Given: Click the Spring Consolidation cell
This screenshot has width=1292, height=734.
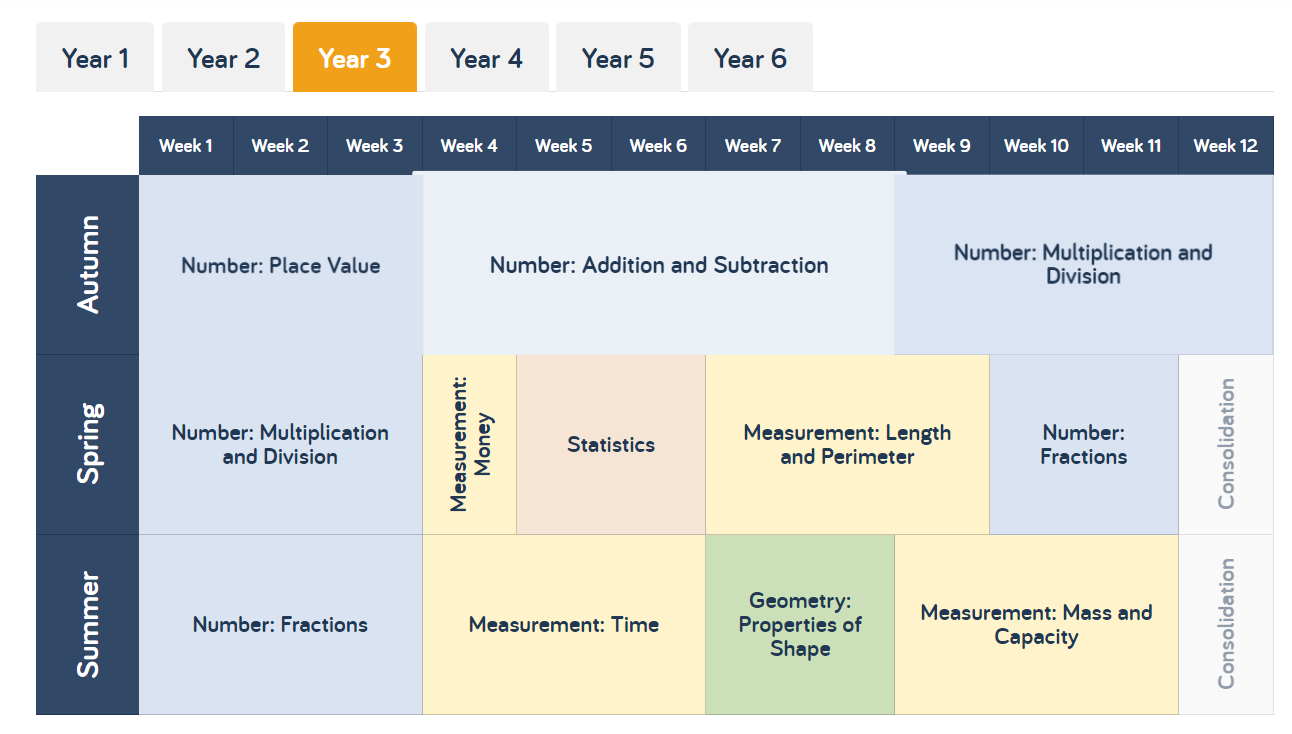Looking at the screenshot, I should [1226, 445].
